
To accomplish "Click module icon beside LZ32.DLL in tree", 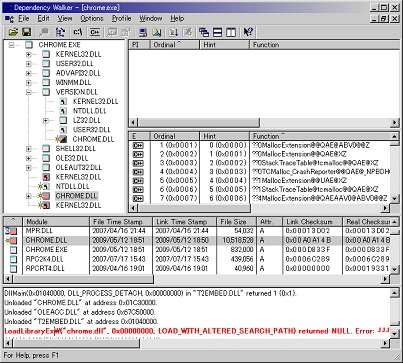I will (x=63, y=120).
